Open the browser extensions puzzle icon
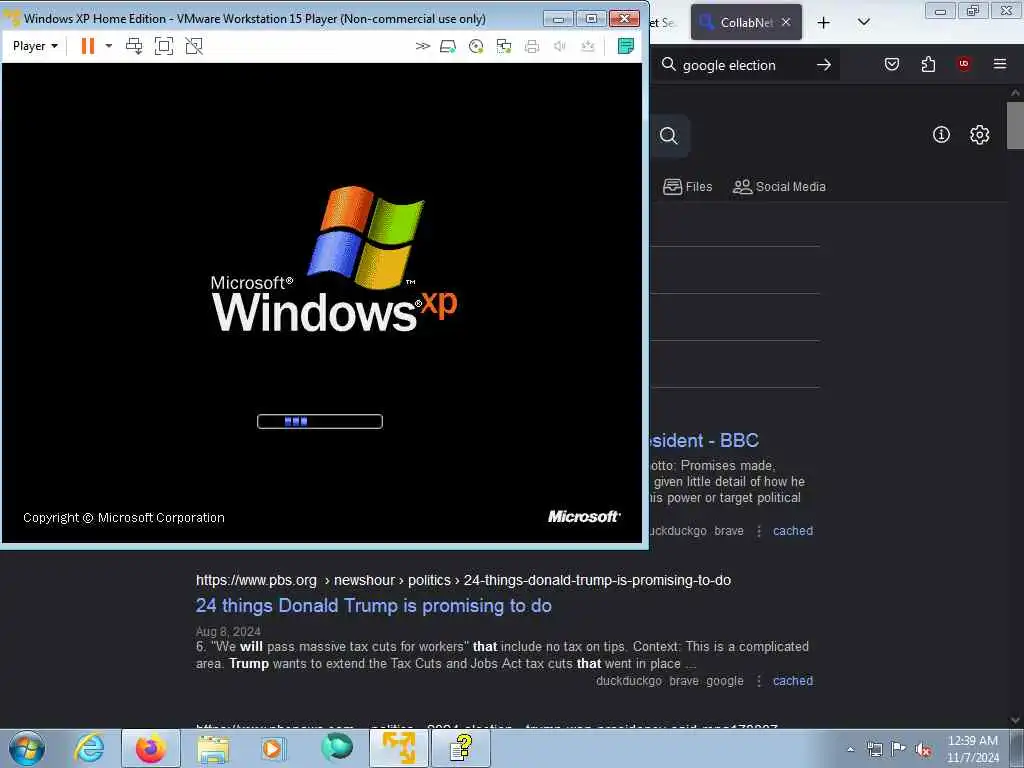This screenshot has height=768, width=1024. tap(928, 64)
